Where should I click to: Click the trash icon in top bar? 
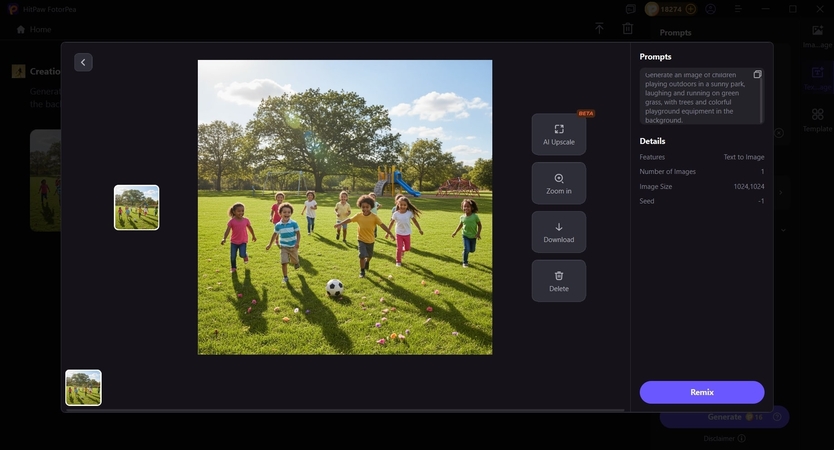pos(628,29)
